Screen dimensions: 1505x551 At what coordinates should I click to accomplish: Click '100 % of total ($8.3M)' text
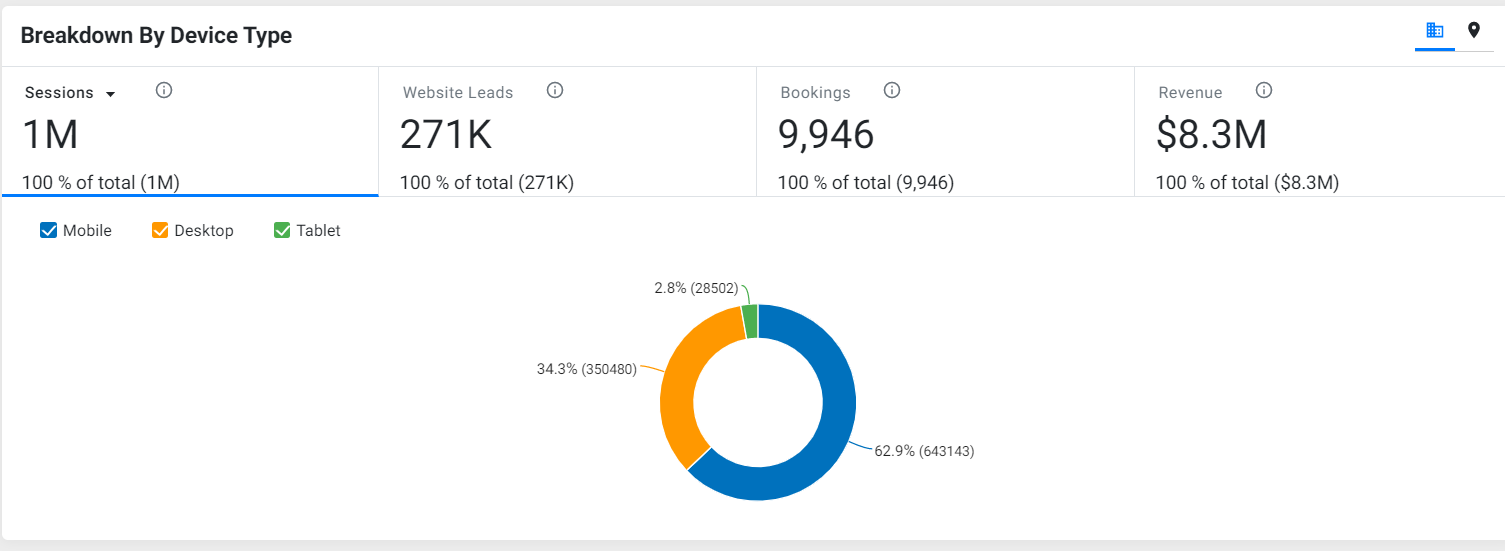point(1247,183)
